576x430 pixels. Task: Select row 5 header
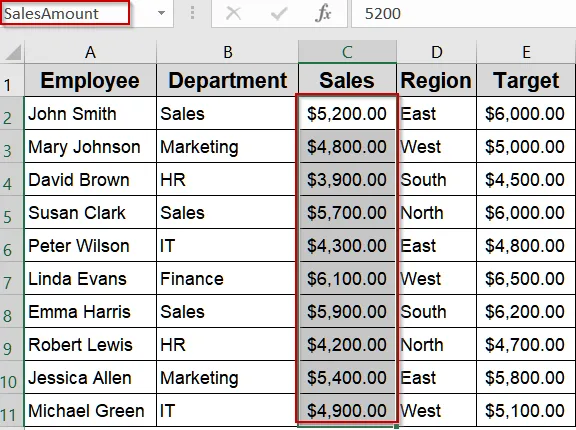pos(12,213)
